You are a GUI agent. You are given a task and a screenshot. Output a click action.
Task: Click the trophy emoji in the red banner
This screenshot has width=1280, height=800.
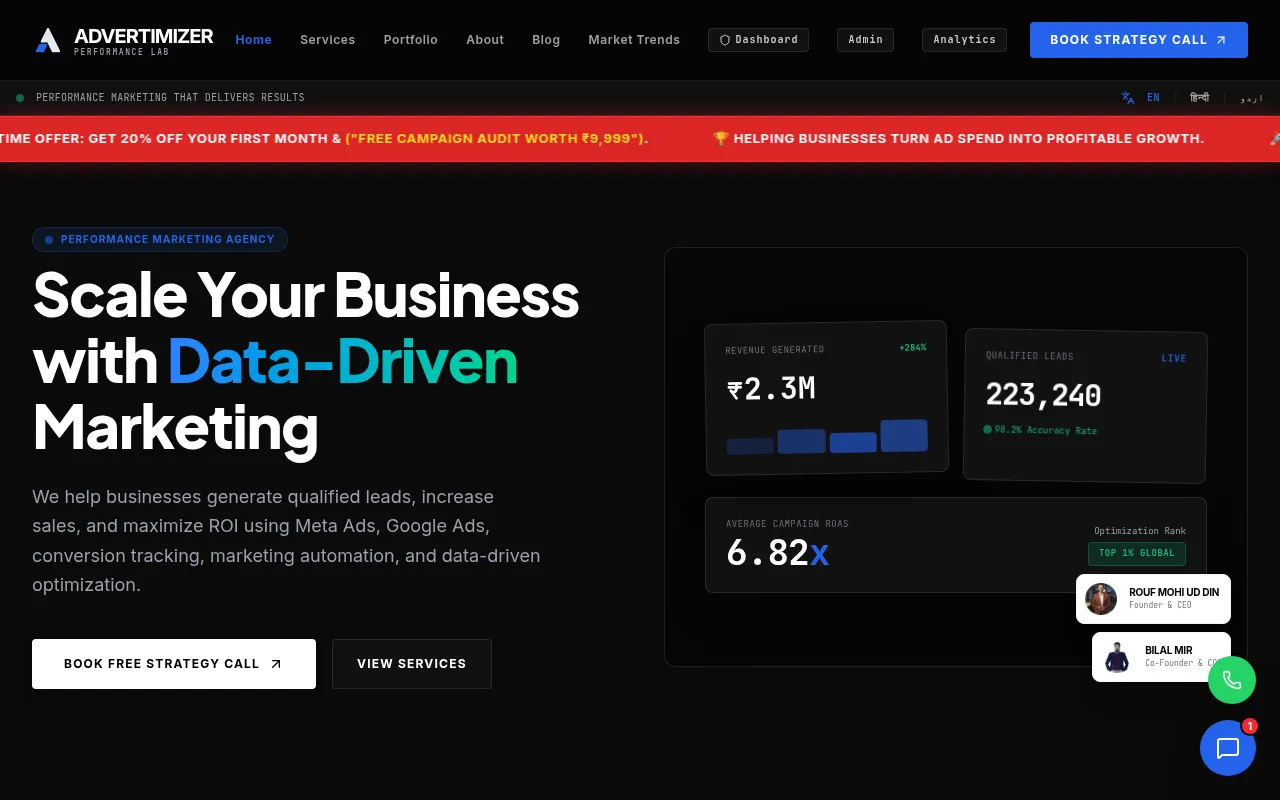(x=721, y=139)
